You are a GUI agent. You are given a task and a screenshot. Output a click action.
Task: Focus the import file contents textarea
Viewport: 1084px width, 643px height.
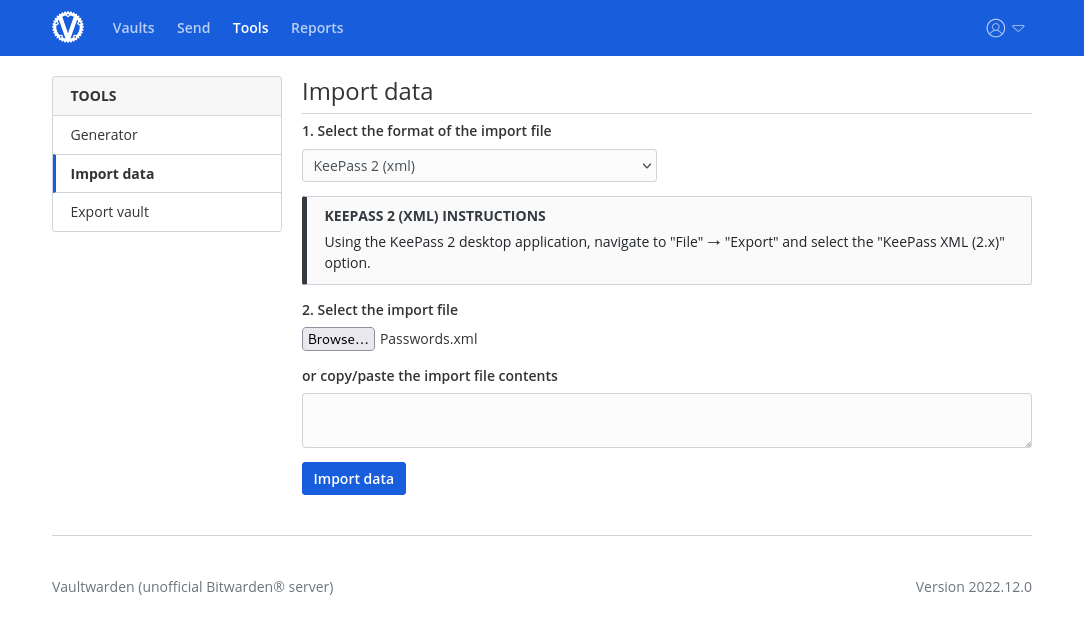click(x=666, y=420)
